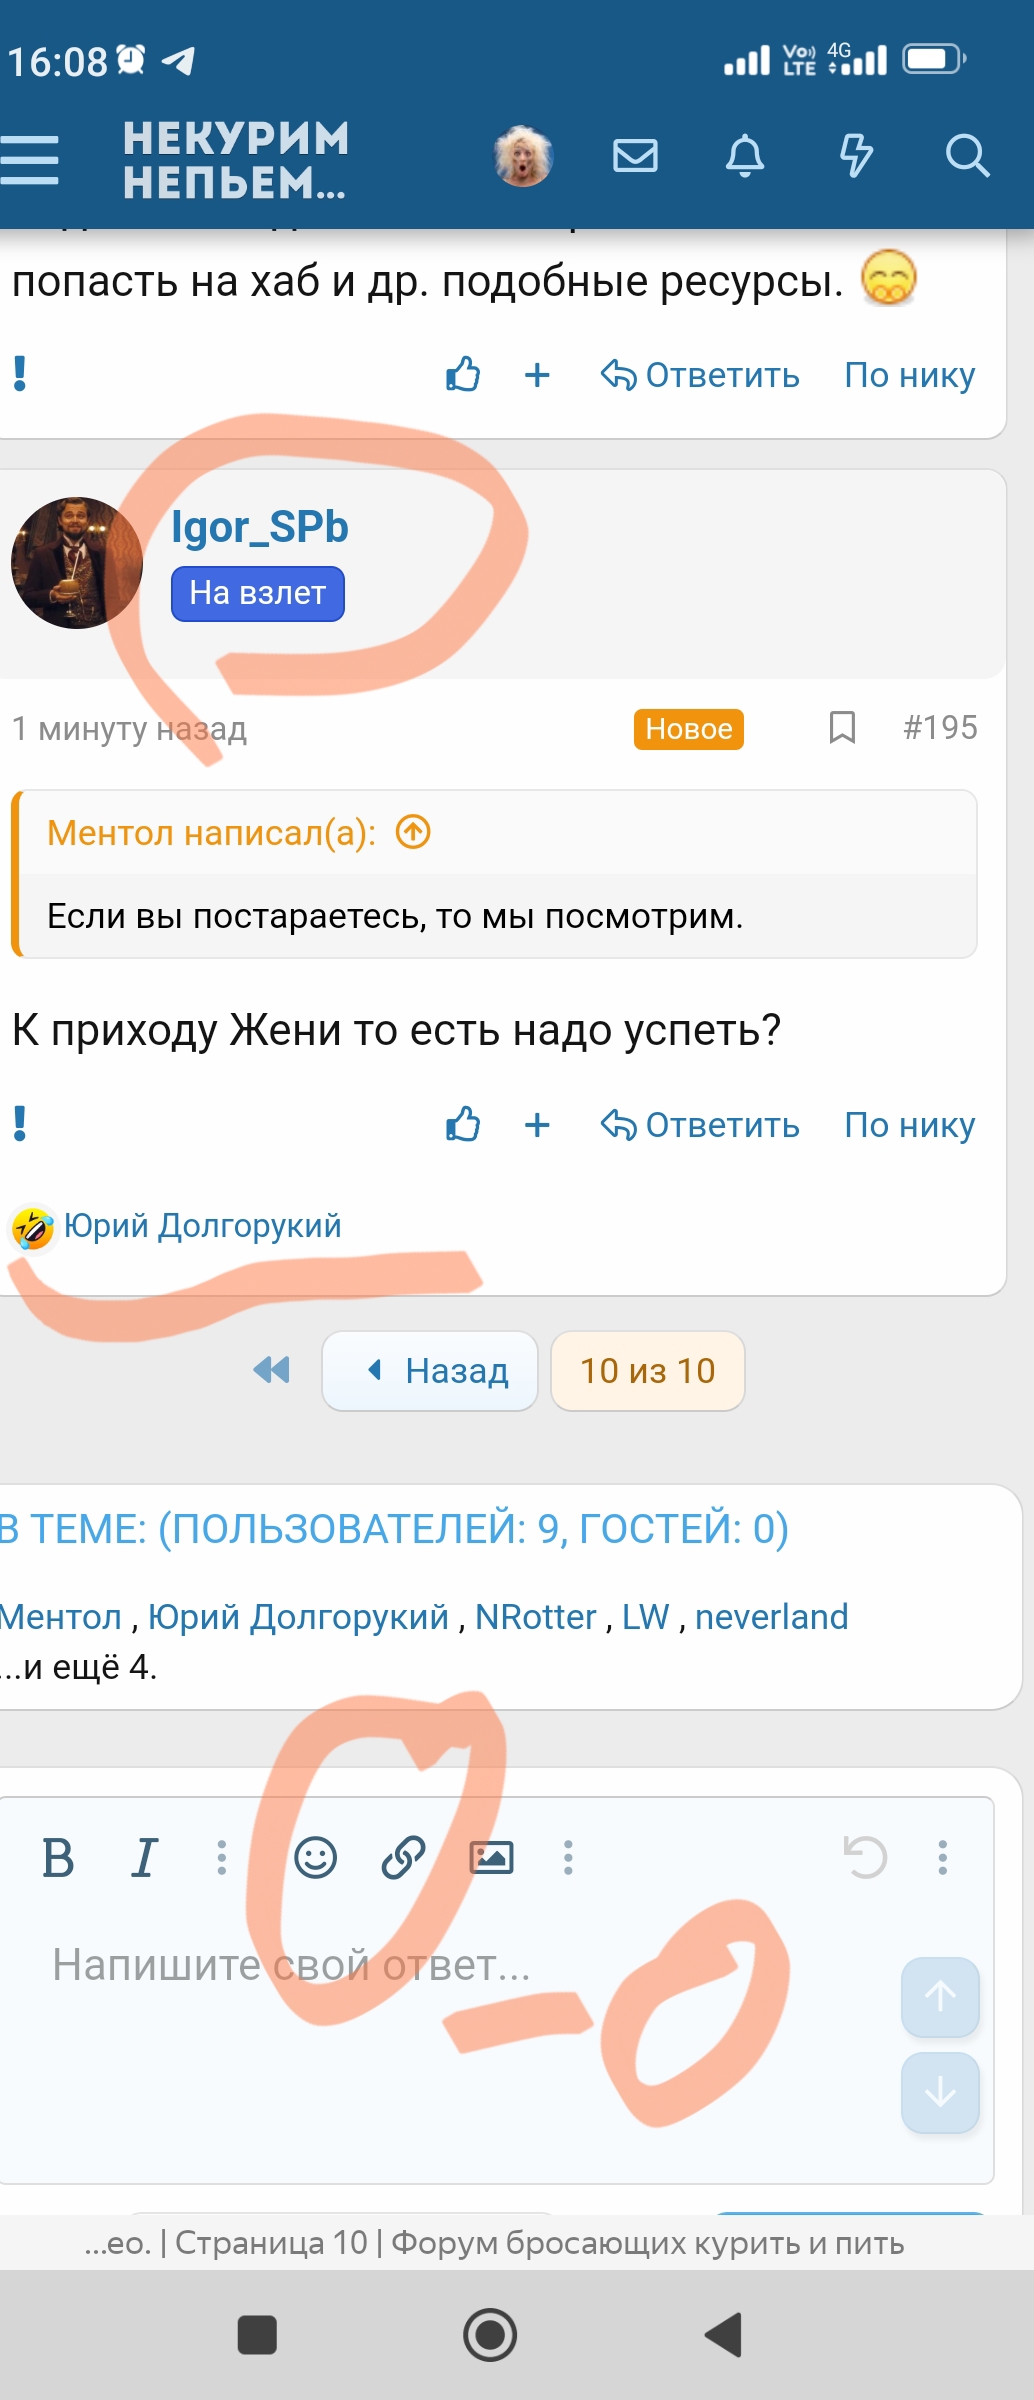
Task: Like the post above Igor_SPb's post
Action: click(x=463, y=374)
